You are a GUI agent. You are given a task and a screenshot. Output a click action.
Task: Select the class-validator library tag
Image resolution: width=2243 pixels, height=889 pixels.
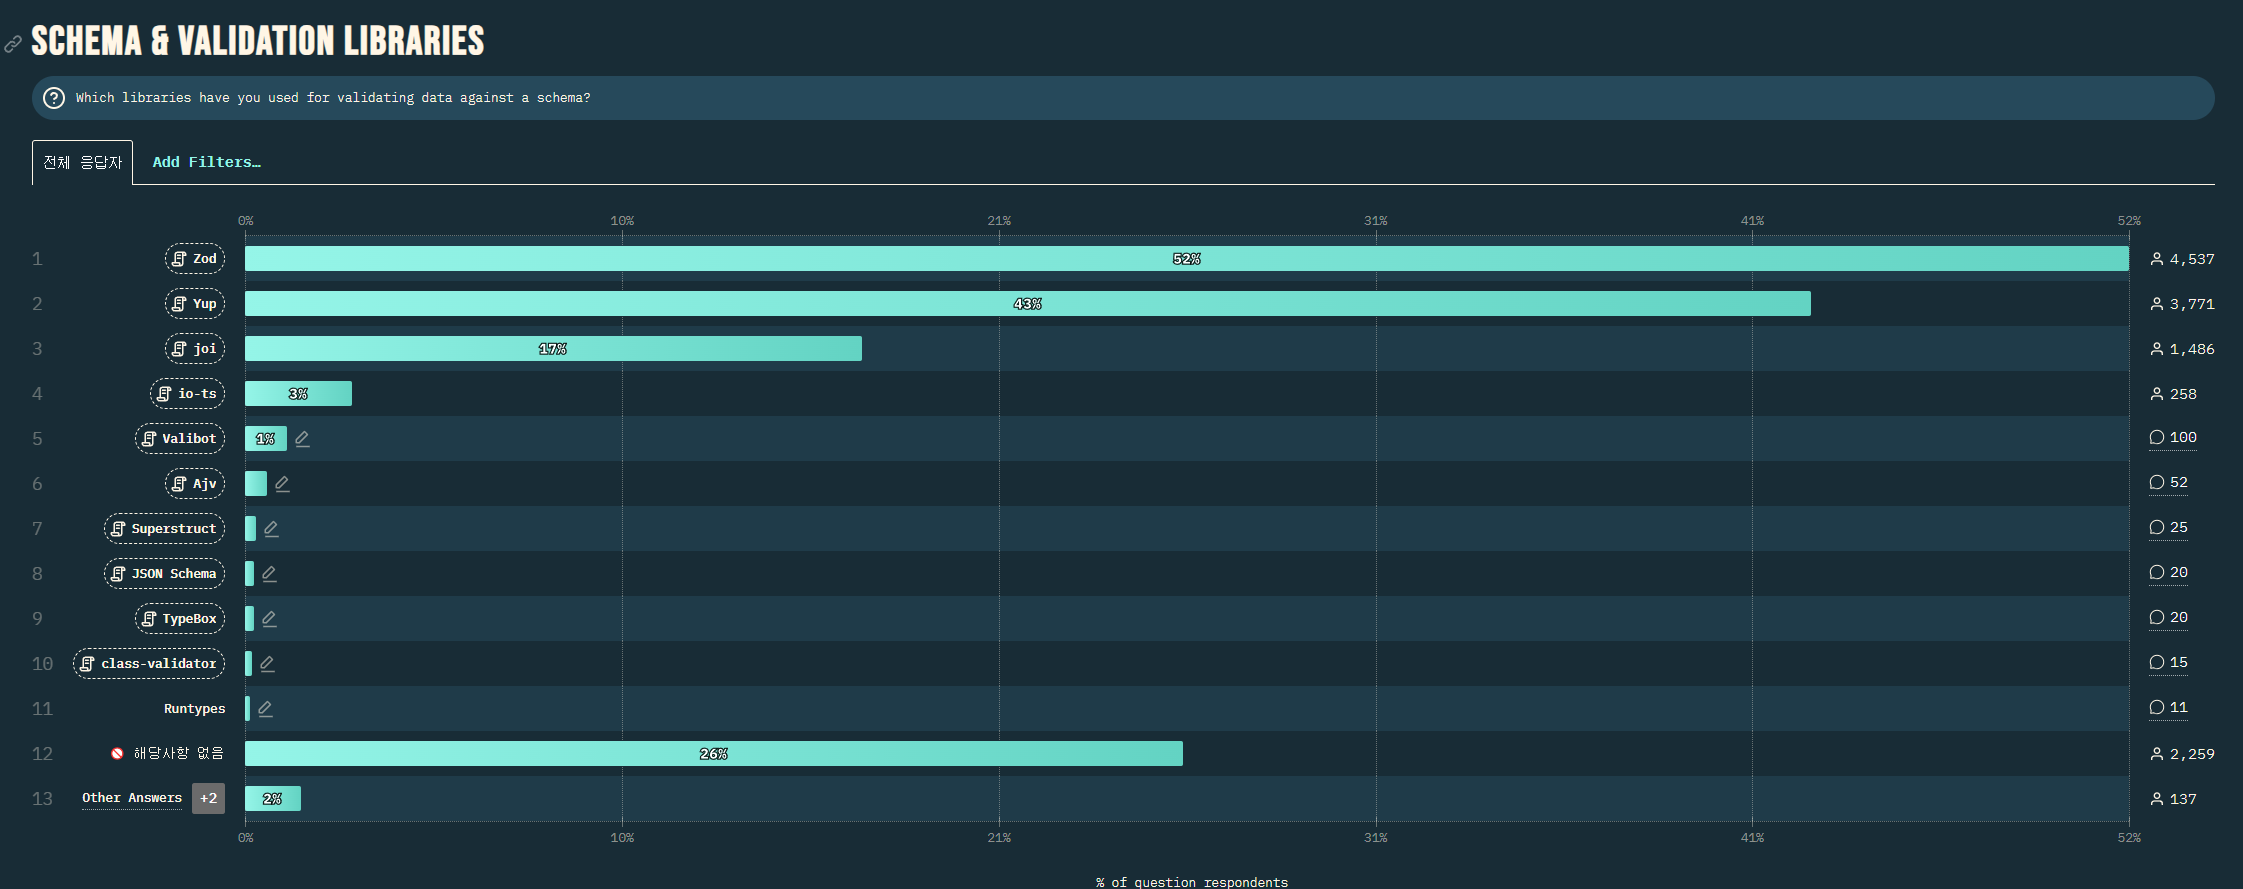(x=149, y=664)
